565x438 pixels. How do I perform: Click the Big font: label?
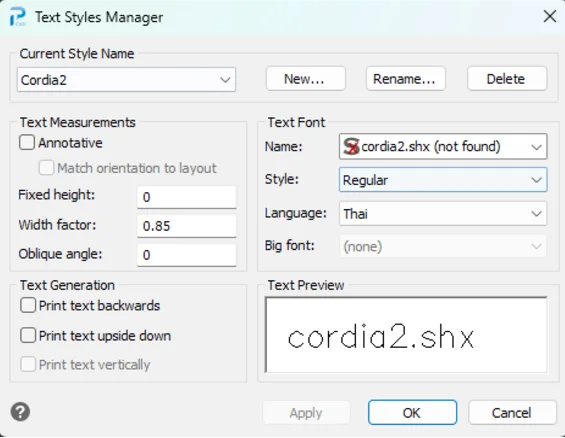[290, 246]
